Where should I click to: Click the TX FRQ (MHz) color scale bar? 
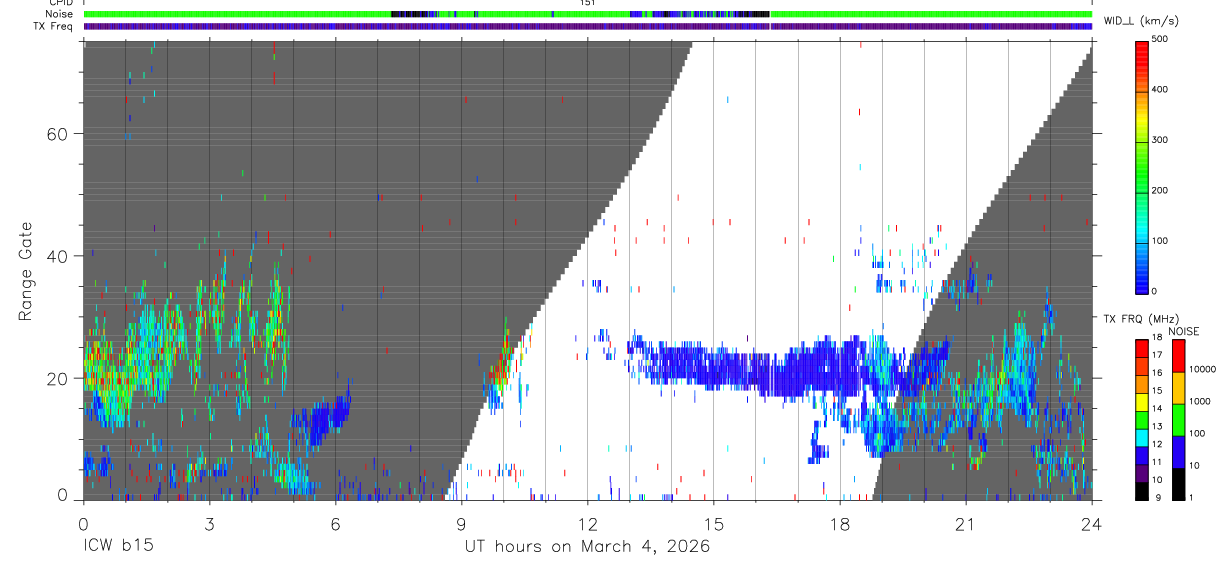tap(1141, 419)
